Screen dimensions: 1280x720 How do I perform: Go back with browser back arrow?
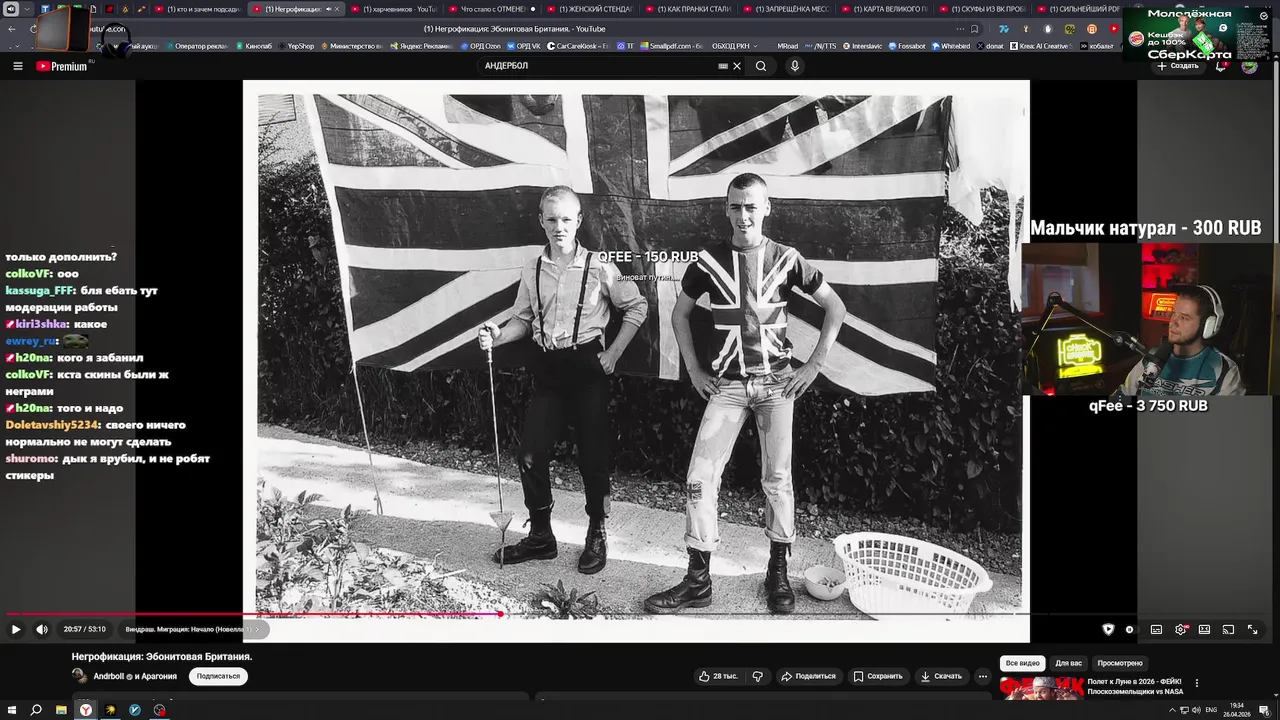[x=12, y=29]
